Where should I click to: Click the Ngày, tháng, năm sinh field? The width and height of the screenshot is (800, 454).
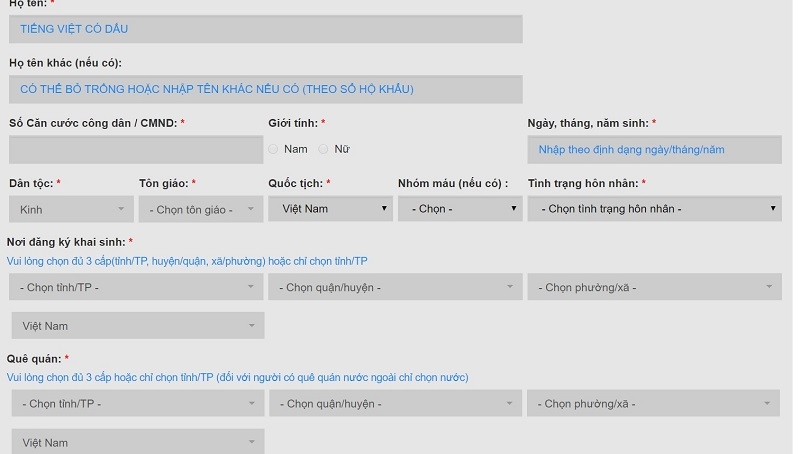coord(654,150)
